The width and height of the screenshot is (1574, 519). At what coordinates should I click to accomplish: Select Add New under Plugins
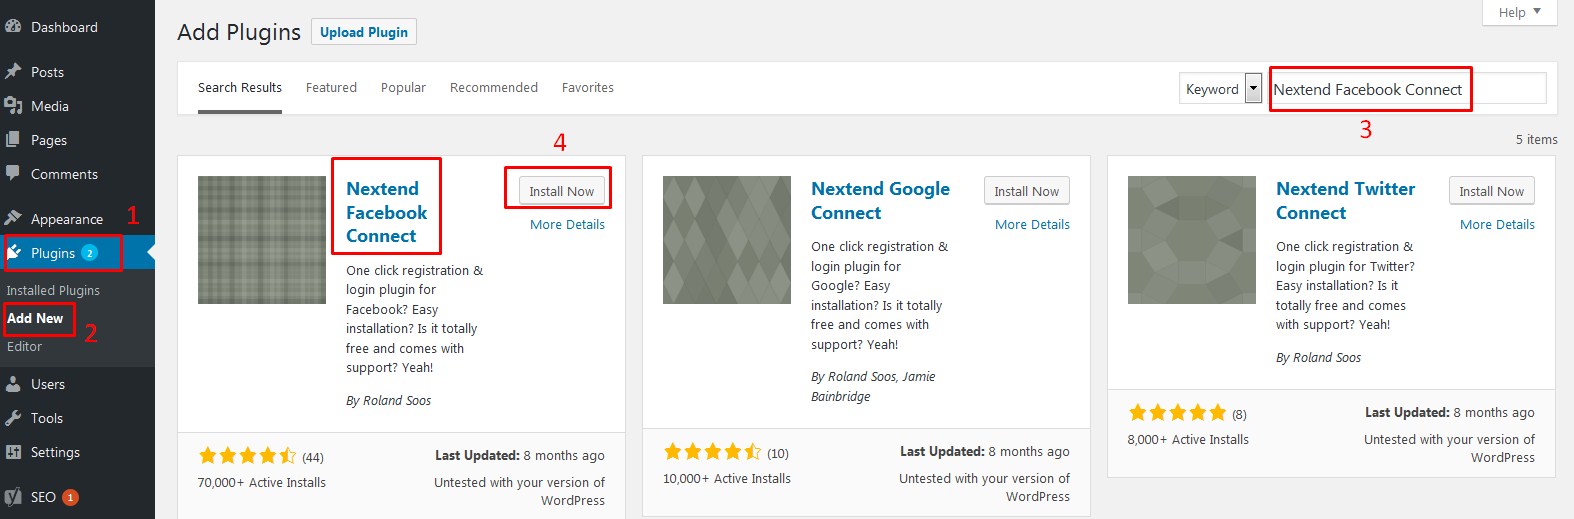[x=35, y=318]
